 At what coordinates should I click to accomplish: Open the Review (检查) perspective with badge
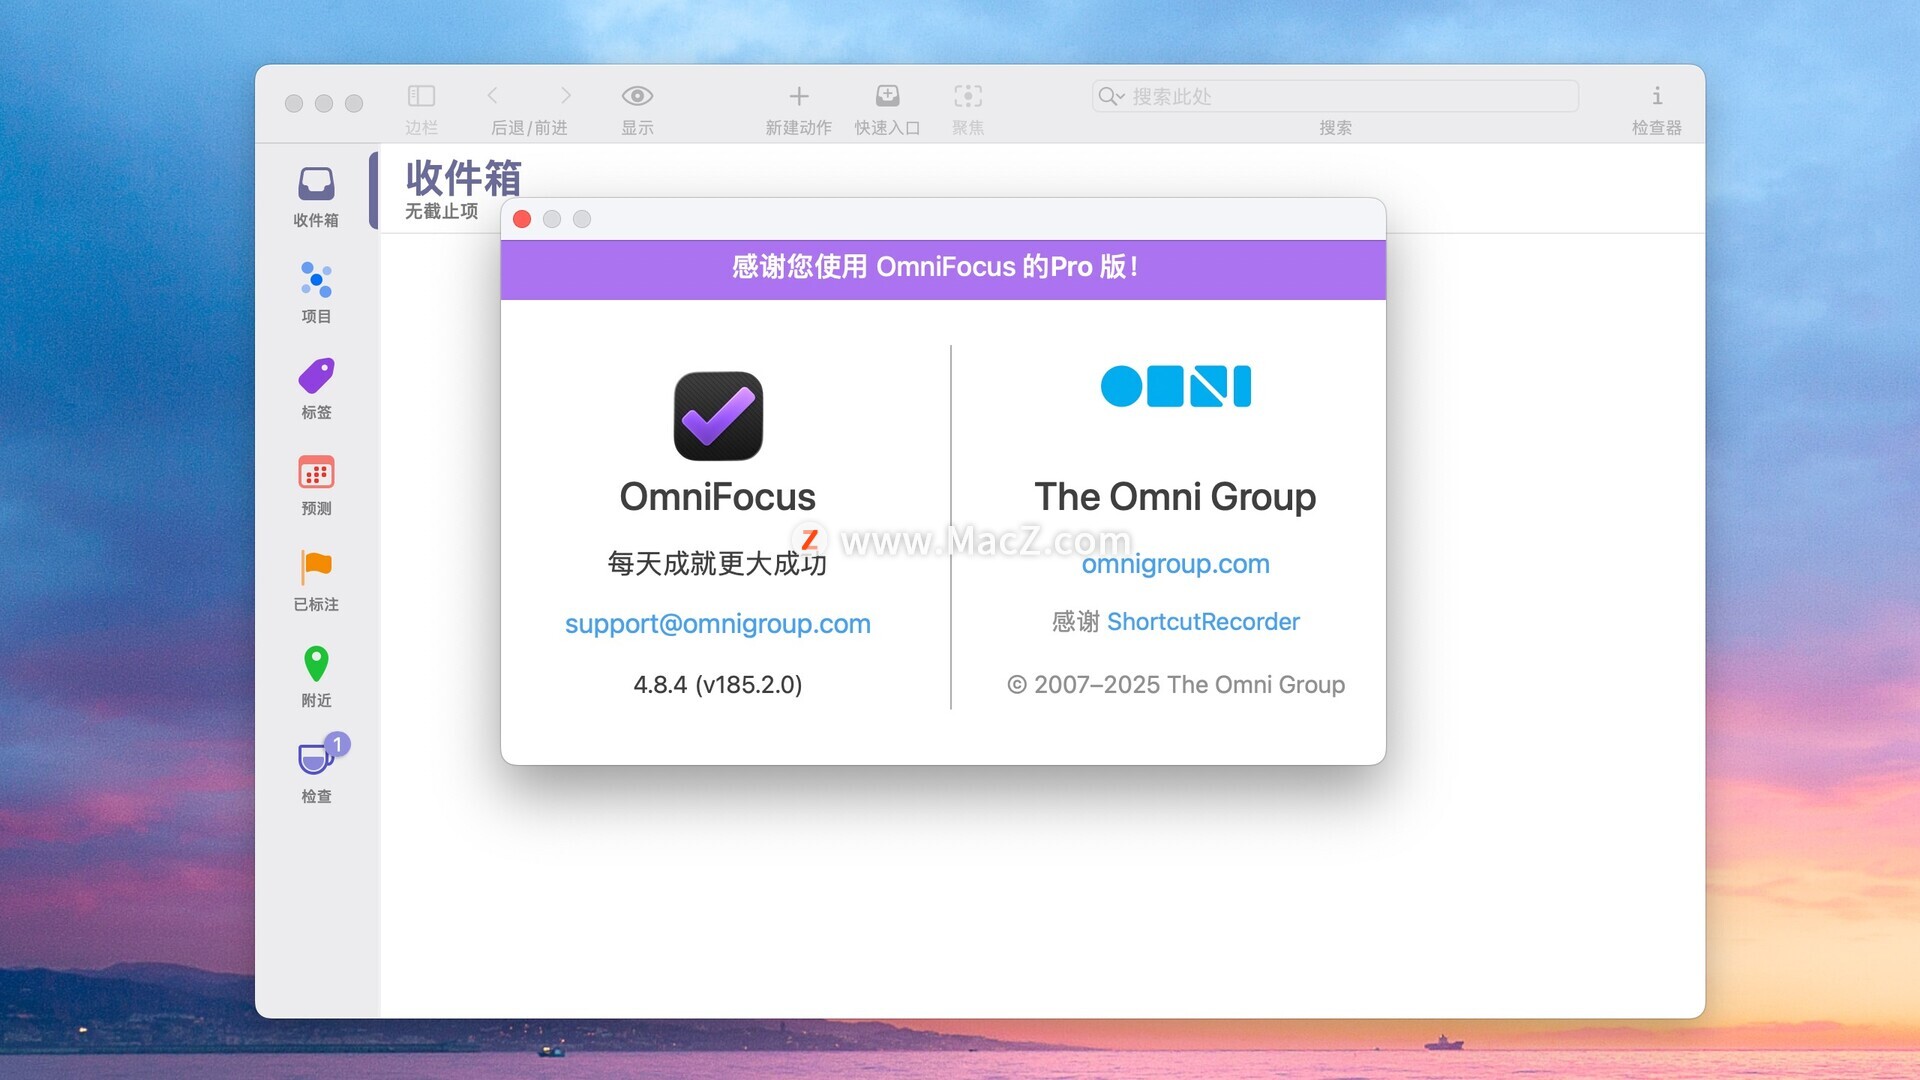(316, 760)
